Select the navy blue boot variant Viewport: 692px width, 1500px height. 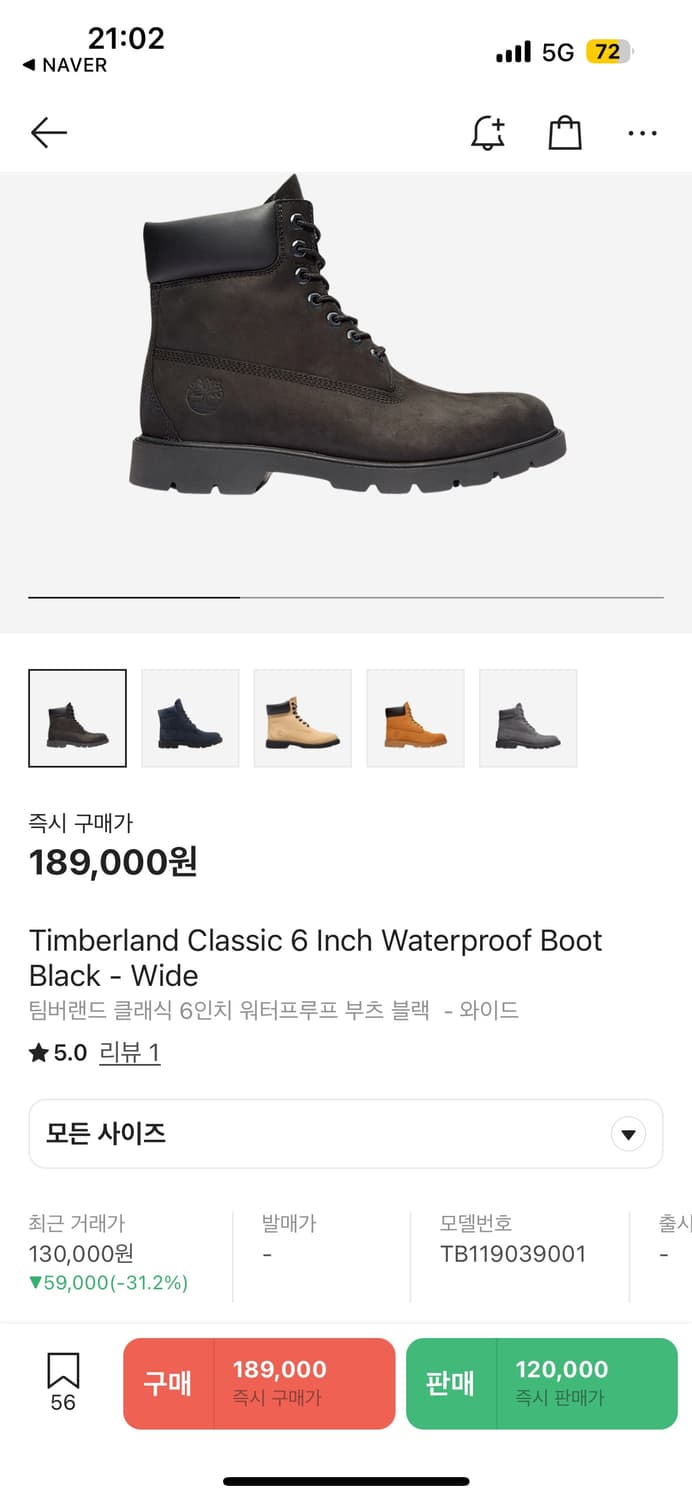(x=190, y=718)
